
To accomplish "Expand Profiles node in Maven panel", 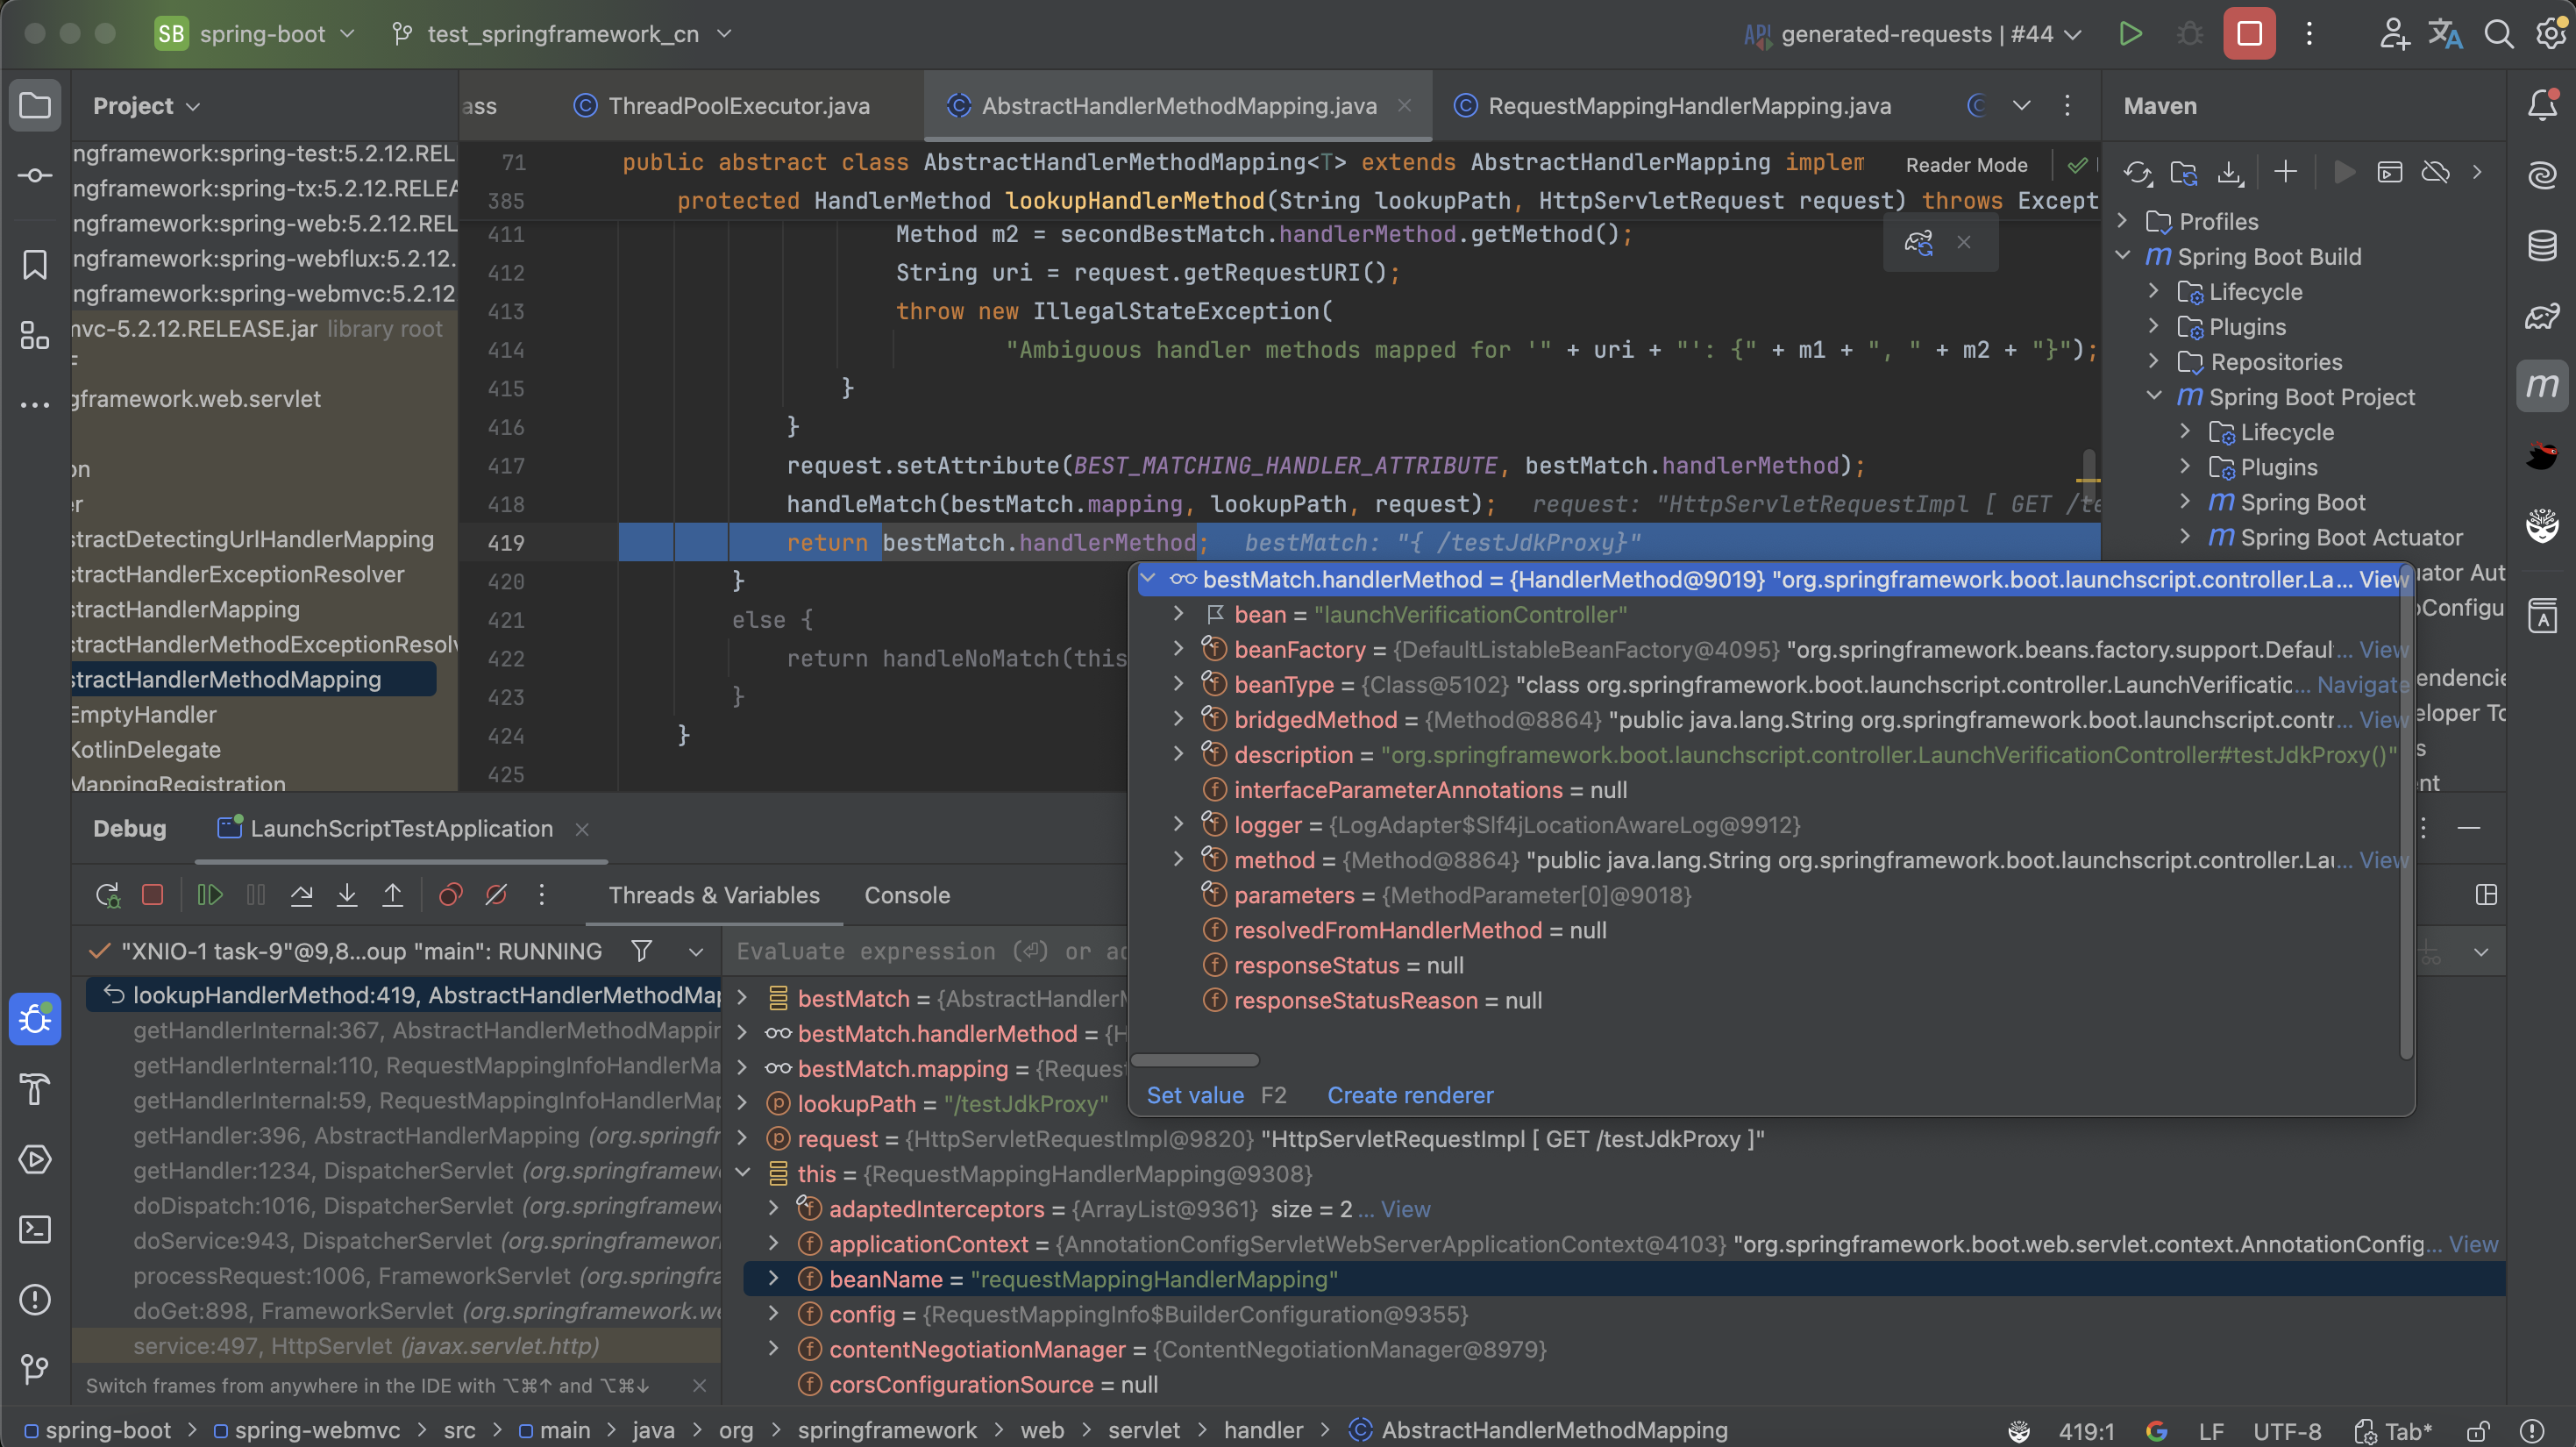I will tap(2123, 221).
